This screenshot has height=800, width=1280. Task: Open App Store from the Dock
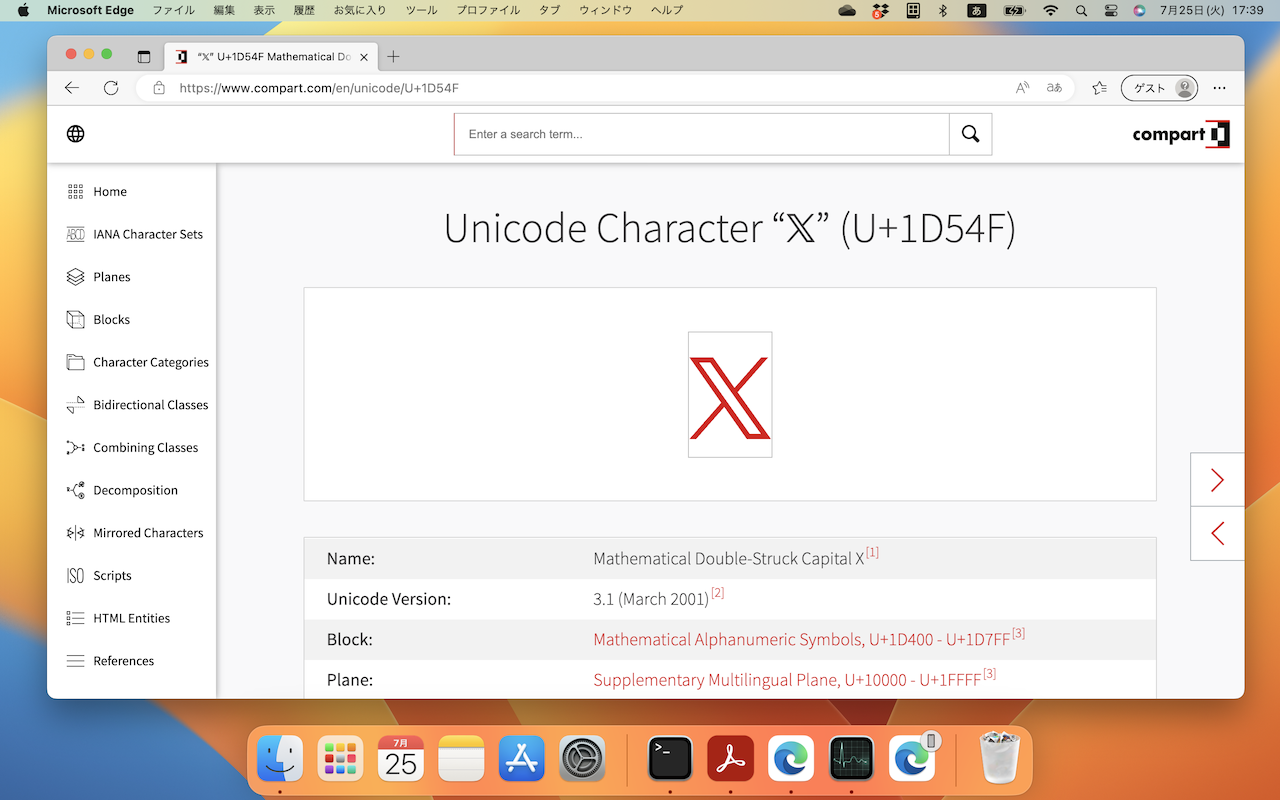tap(522, 759)
